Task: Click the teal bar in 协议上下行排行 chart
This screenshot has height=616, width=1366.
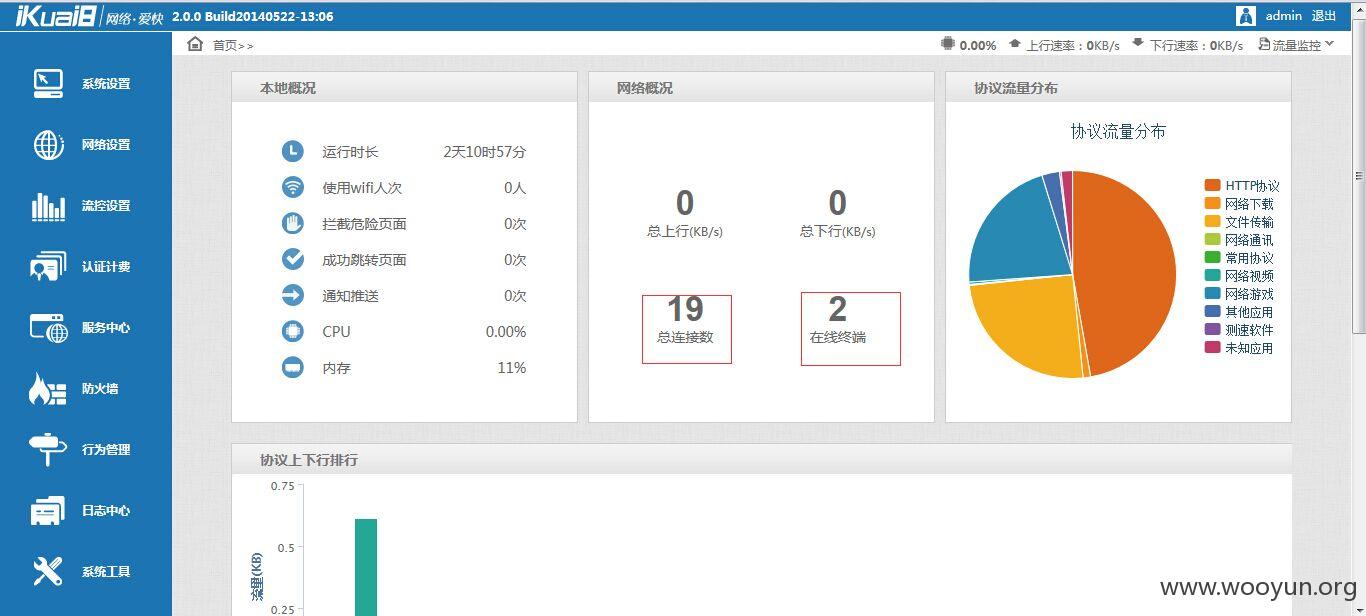Action: [366, 567]
